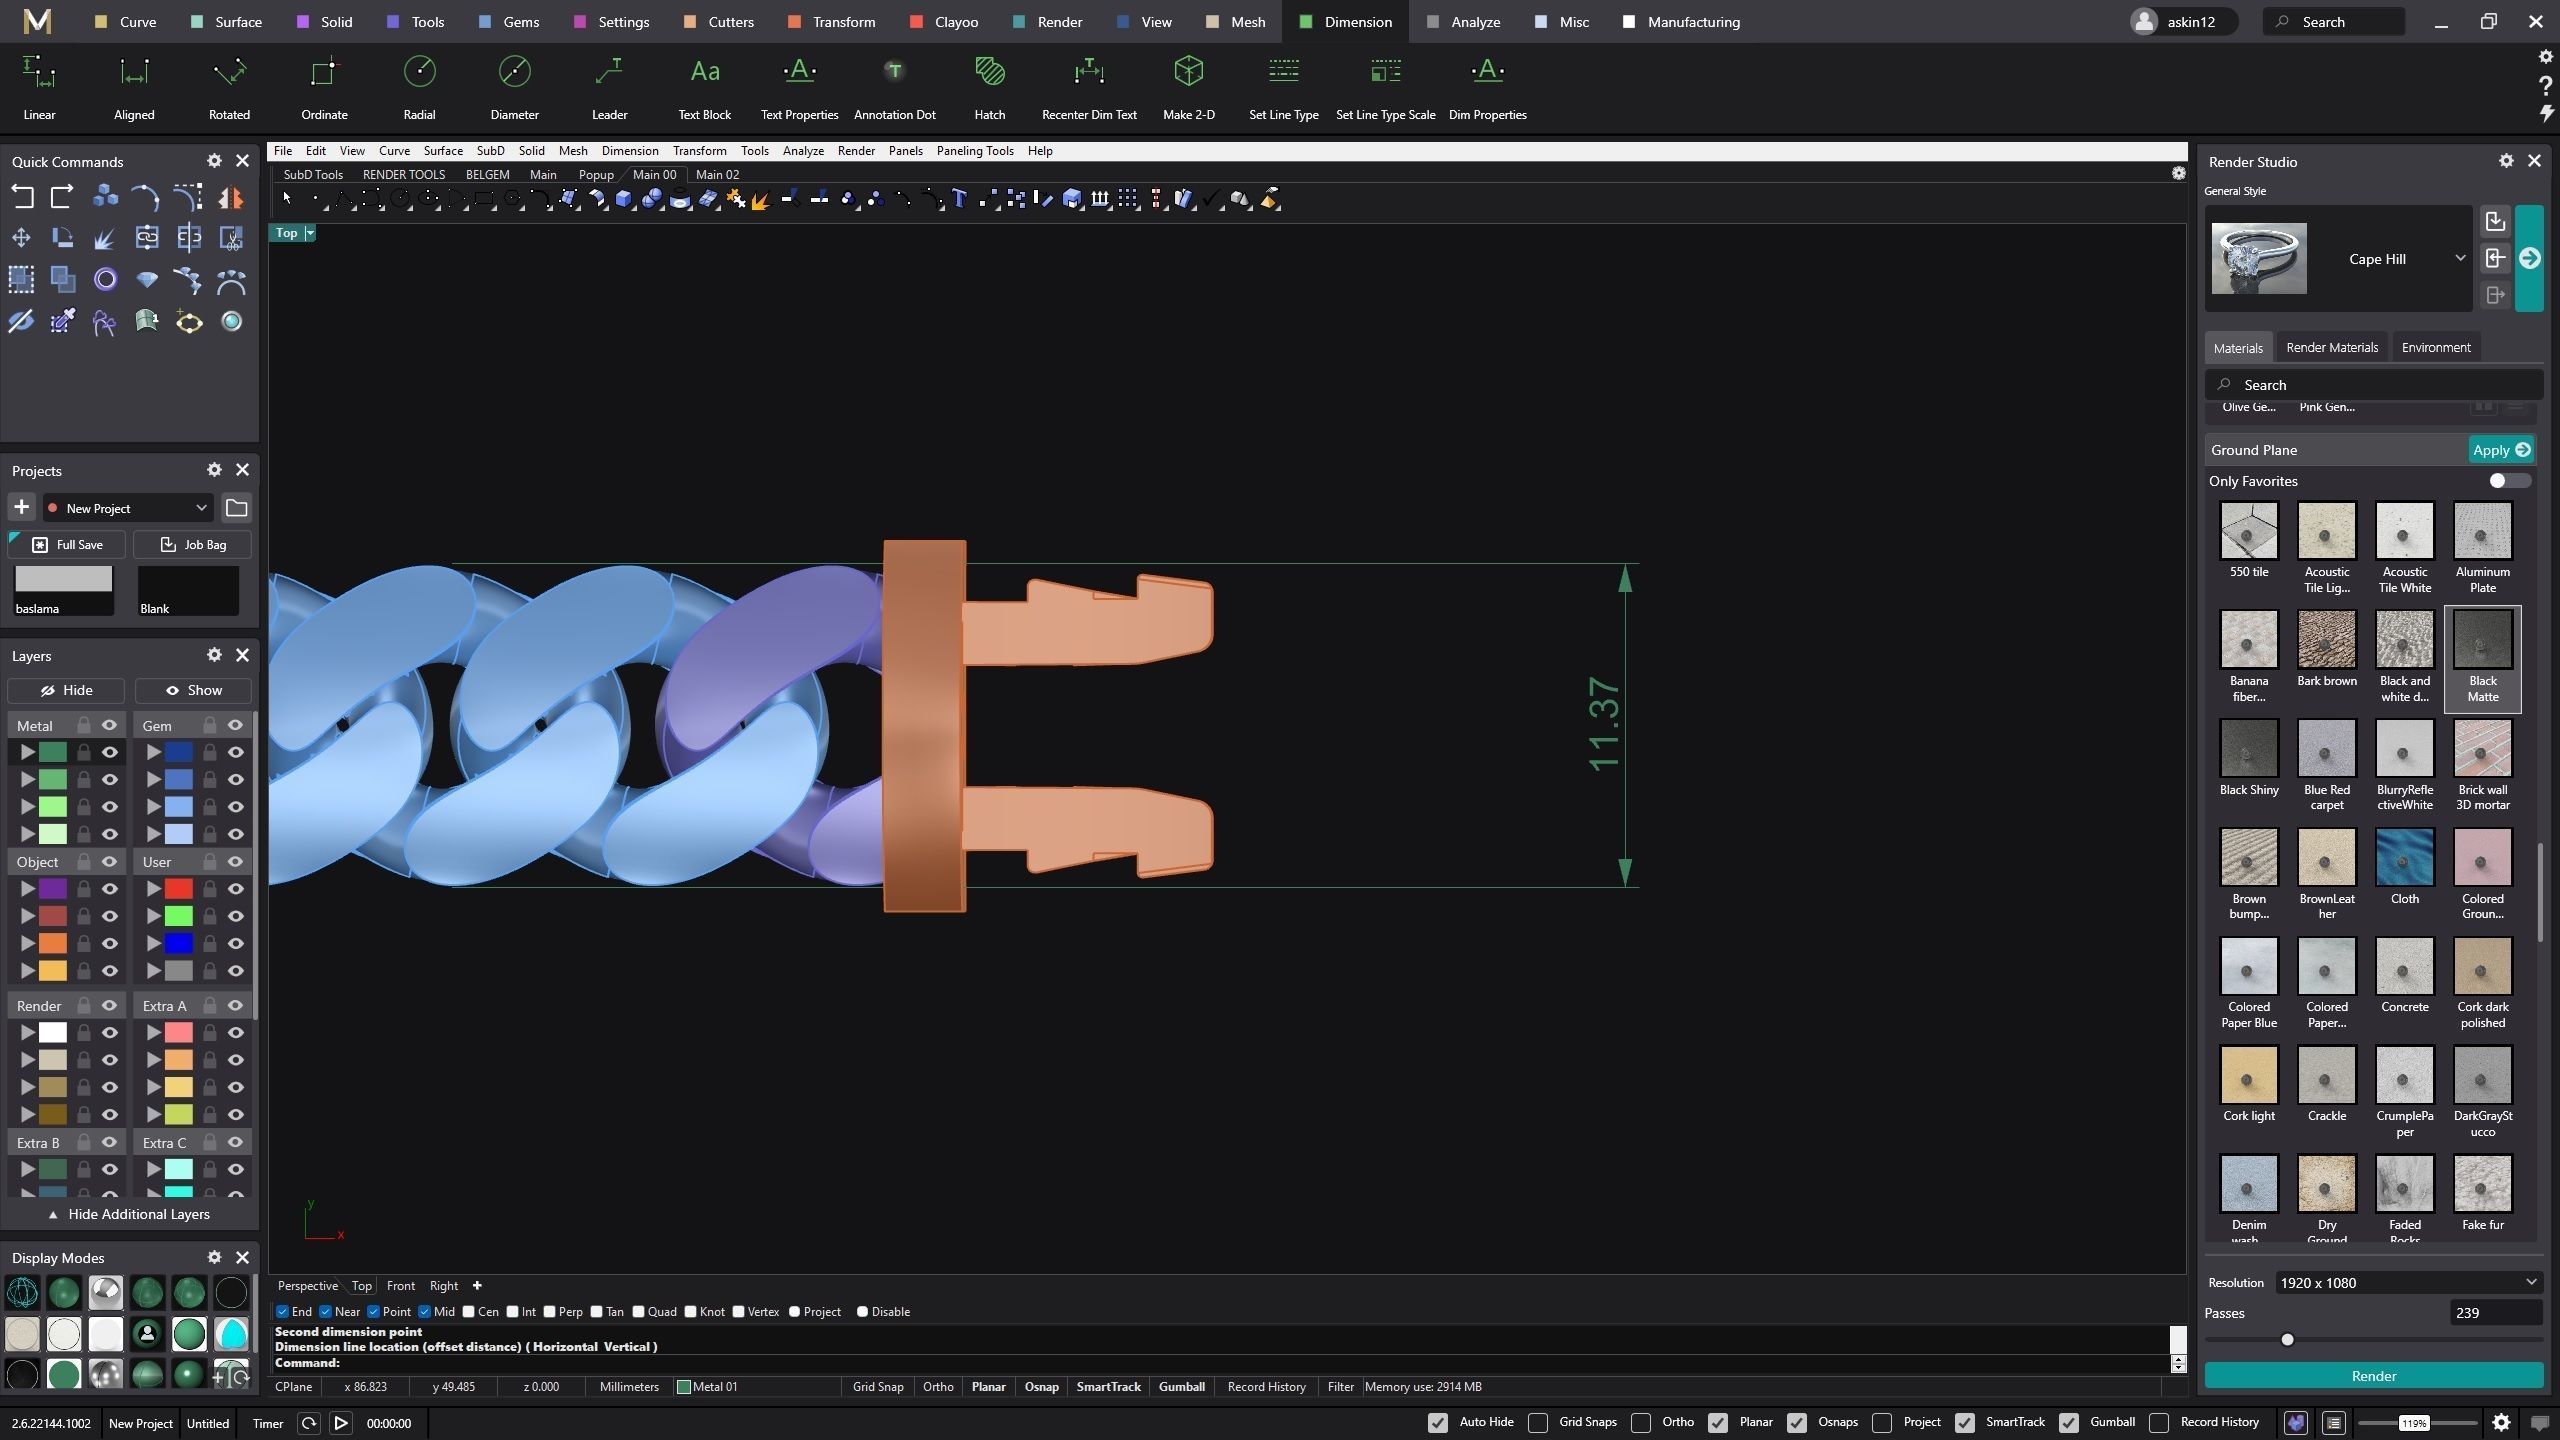The height and width of the screenshot is (1440, 2560).
Task: Switch to the Environment tab
Action: (x=2435, y=348)
